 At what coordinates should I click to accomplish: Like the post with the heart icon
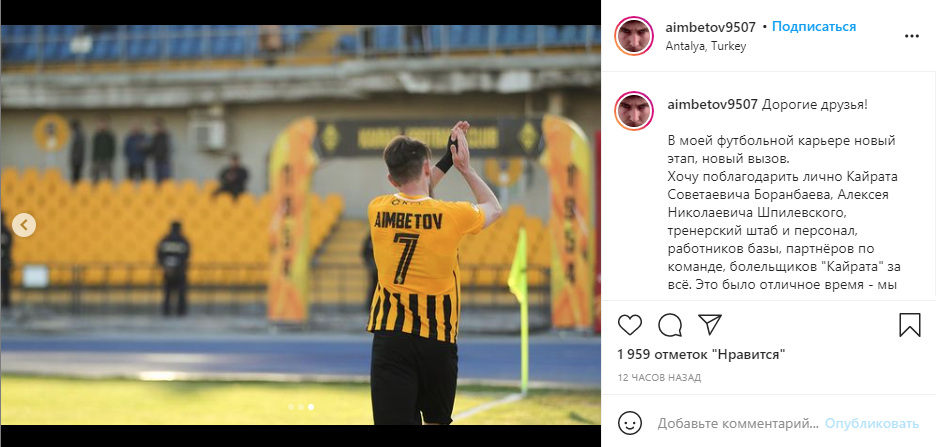pyautogui.click(x=629, y=325)
